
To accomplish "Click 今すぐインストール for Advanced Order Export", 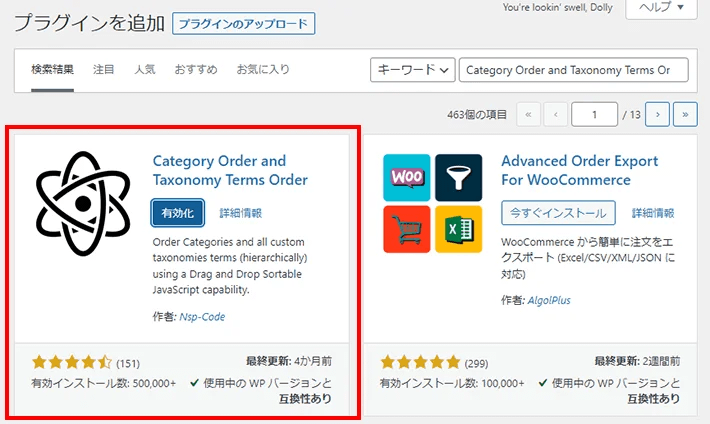I will click(558, 213).
